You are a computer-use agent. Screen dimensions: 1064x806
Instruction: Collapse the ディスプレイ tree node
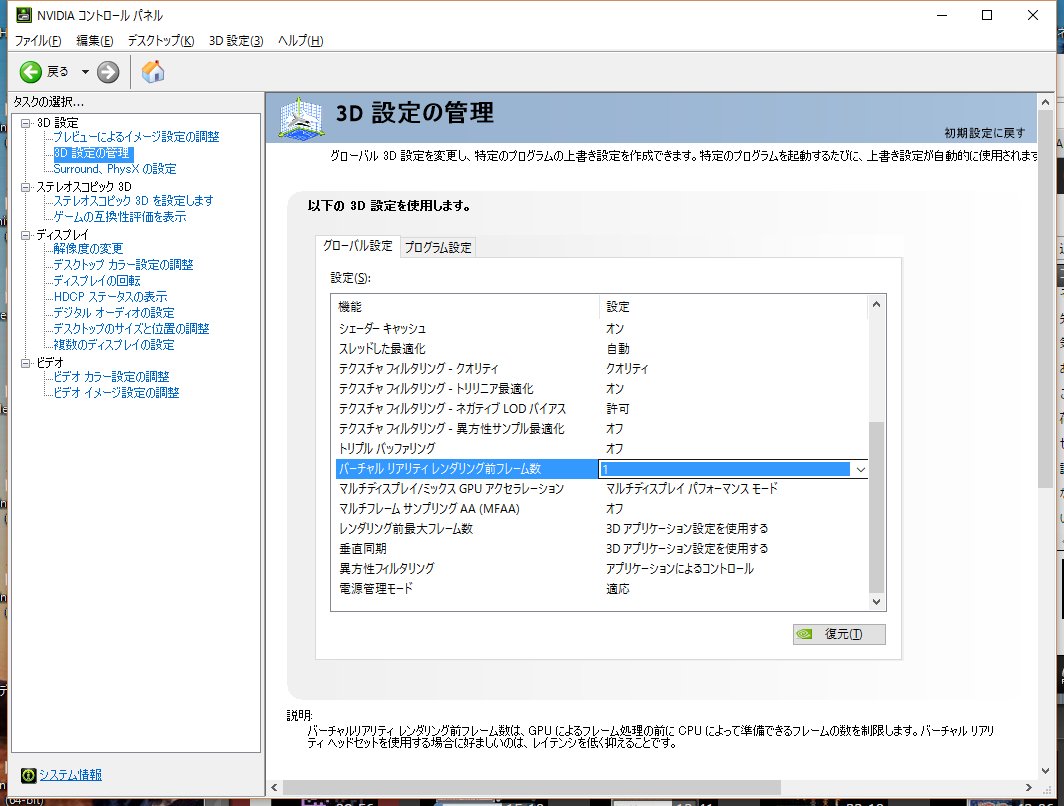coord(26,235)
